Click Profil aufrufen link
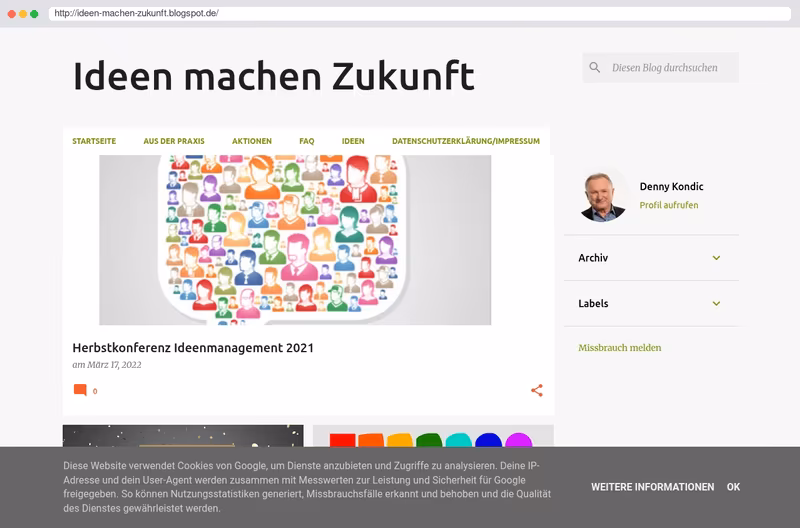The width and height of the screenshot is (800, 528). pyautogui.click(x=669, y=205)
